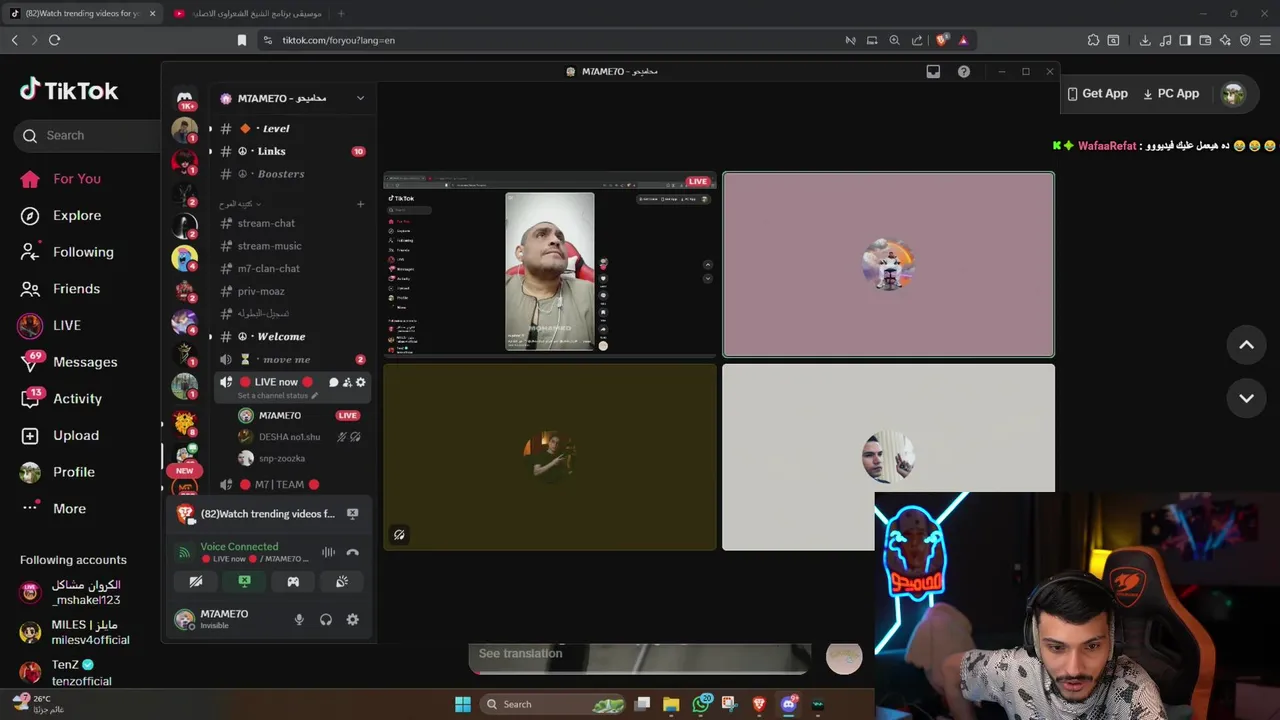Open Discord inbox icon
This screenshot has height=720, width=1280.
click(933, 72)
